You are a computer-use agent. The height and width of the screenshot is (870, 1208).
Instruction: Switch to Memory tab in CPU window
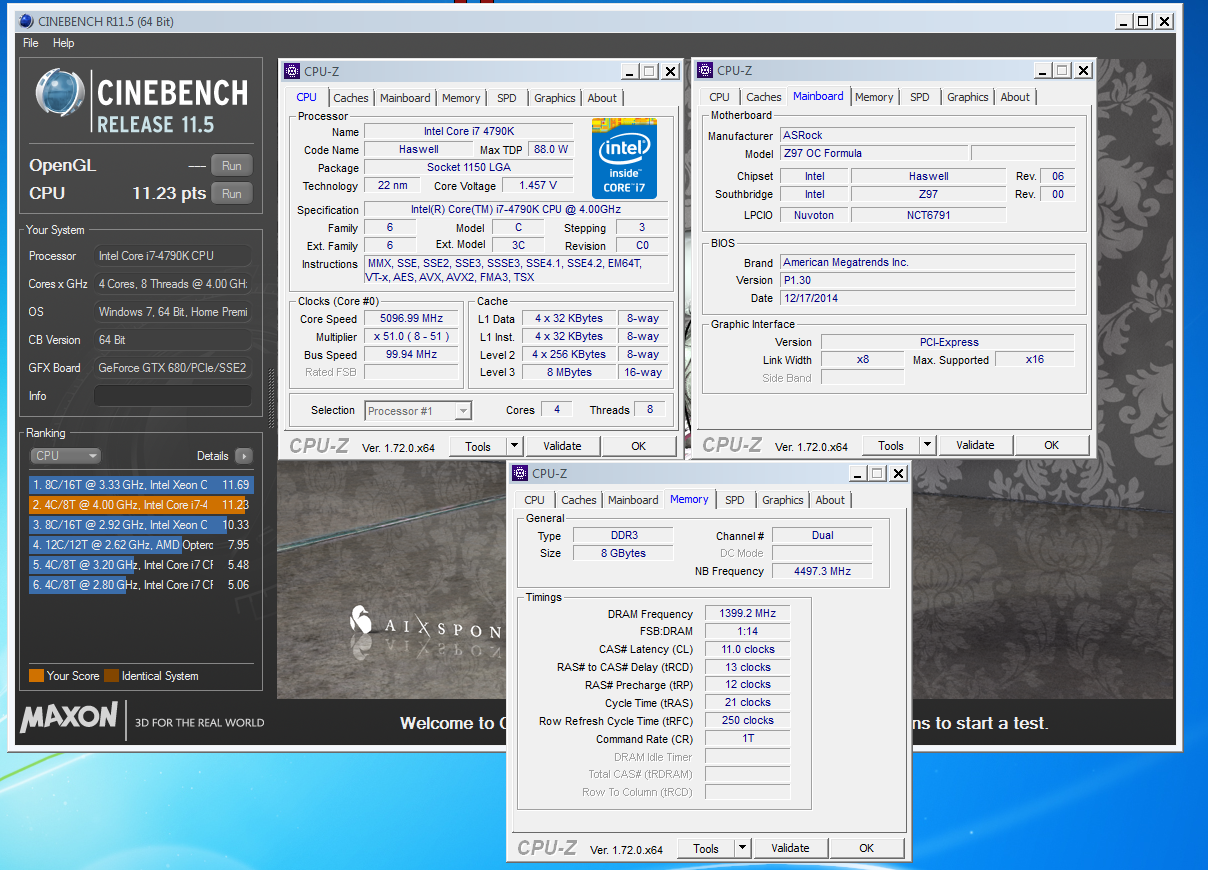click(461, 98)
